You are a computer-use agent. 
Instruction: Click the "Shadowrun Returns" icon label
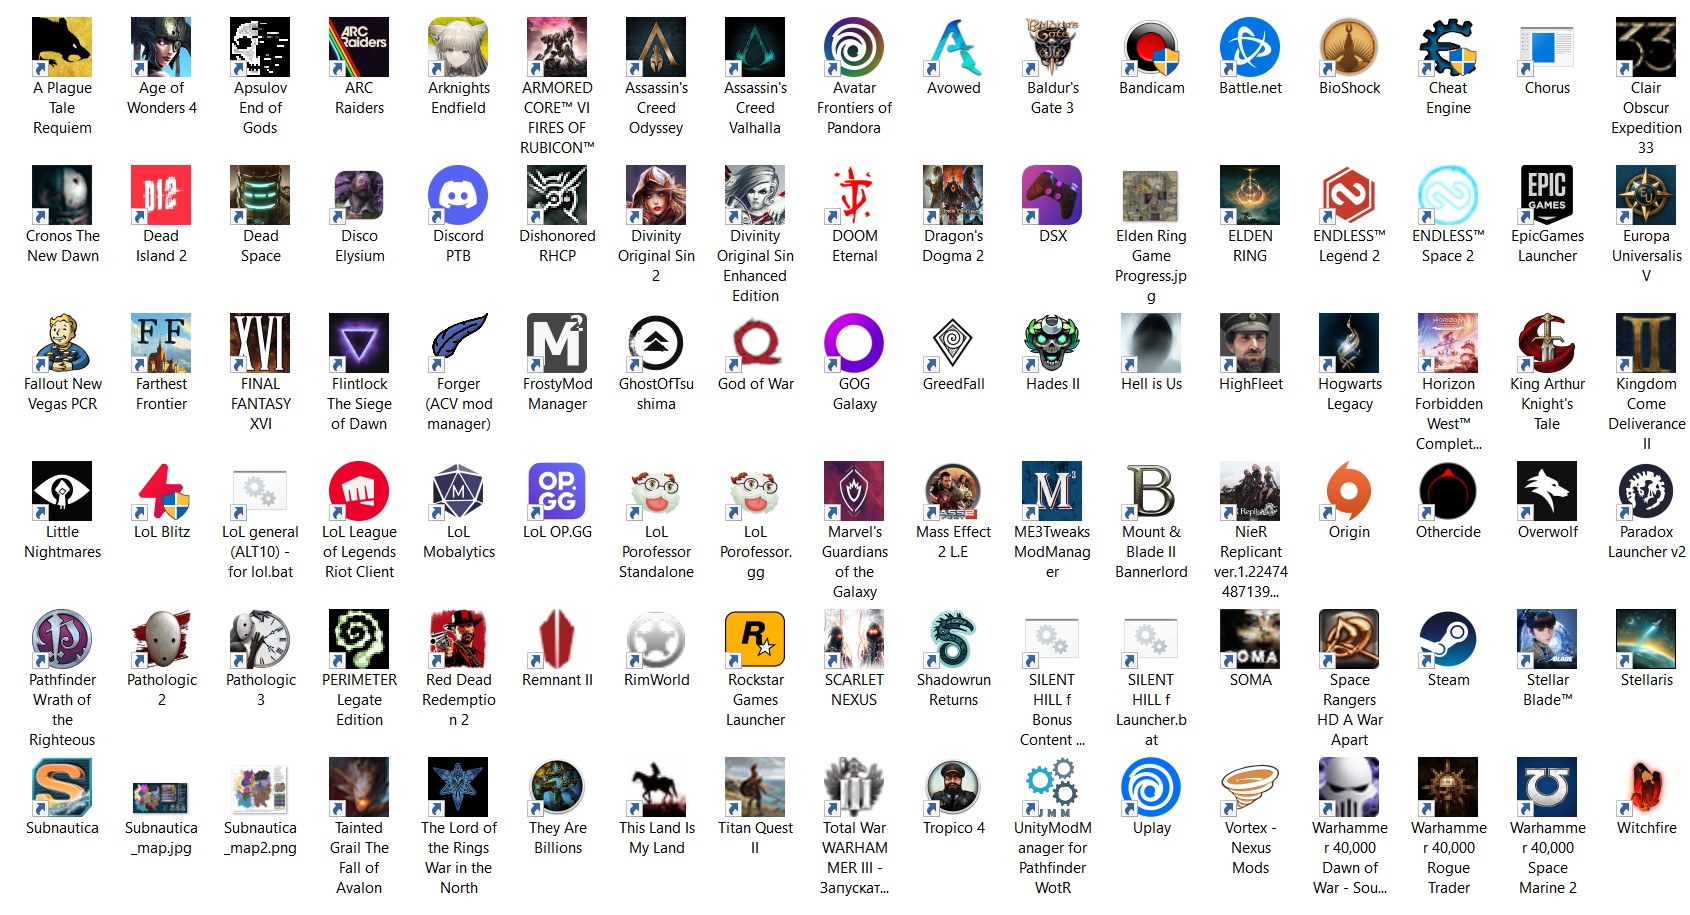point(953,690)
